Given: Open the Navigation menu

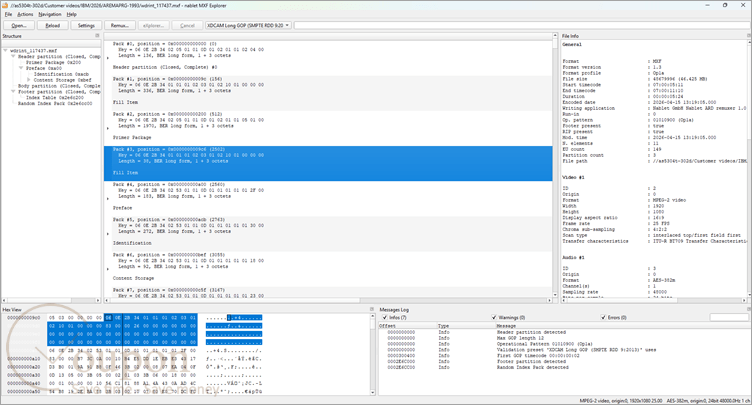Looking at the screenshot, I should coord(50,14).
